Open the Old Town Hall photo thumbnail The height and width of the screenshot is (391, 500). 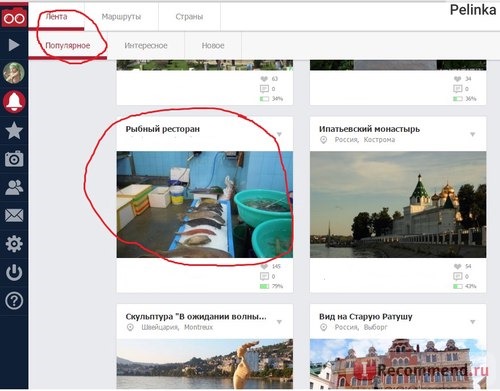[398, 364]
